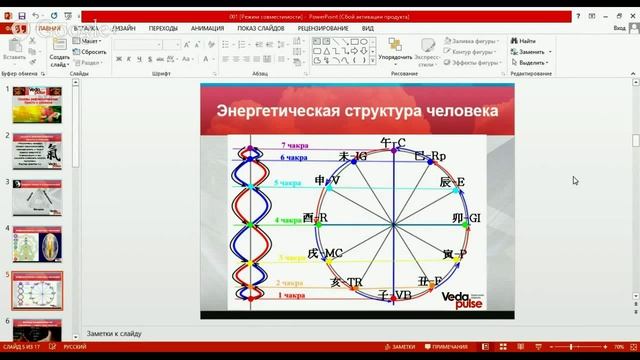Click the Сбросить reset slide button
The width and height of the screenshot is (640, 360).
(x=89, y=52)
